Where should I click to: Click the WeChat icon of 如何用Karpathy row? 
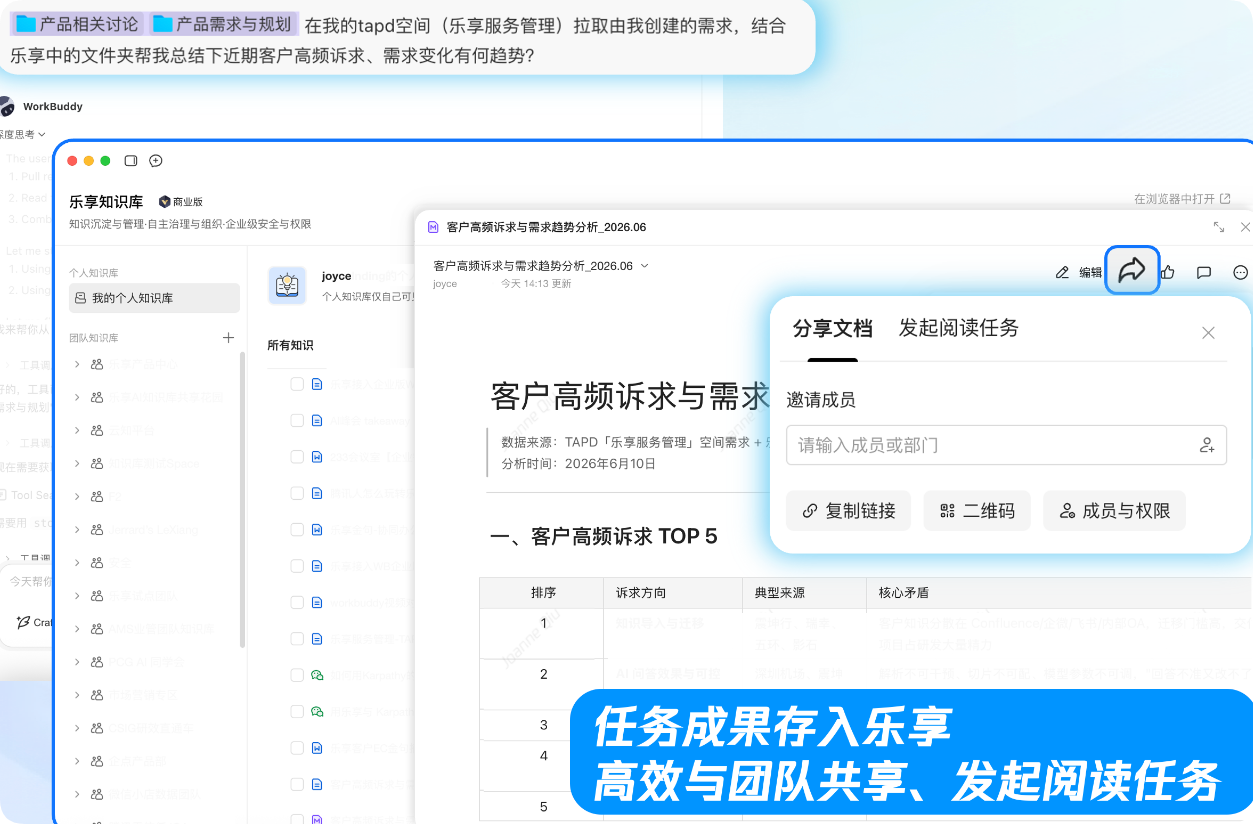(317, 675)
